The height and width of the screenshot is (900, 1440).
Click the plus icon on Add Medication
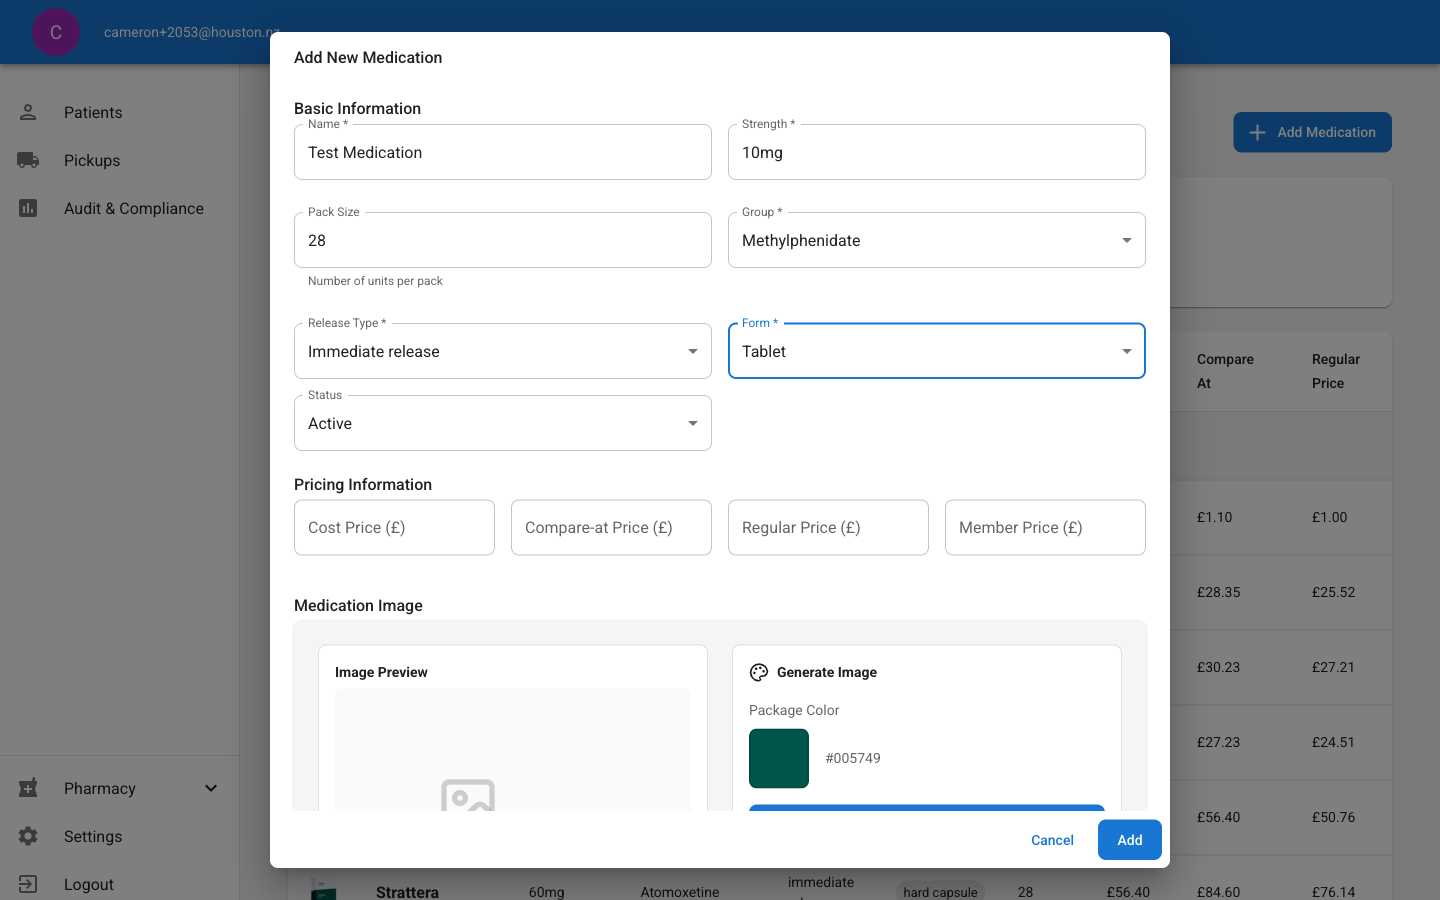(1258, 132)
